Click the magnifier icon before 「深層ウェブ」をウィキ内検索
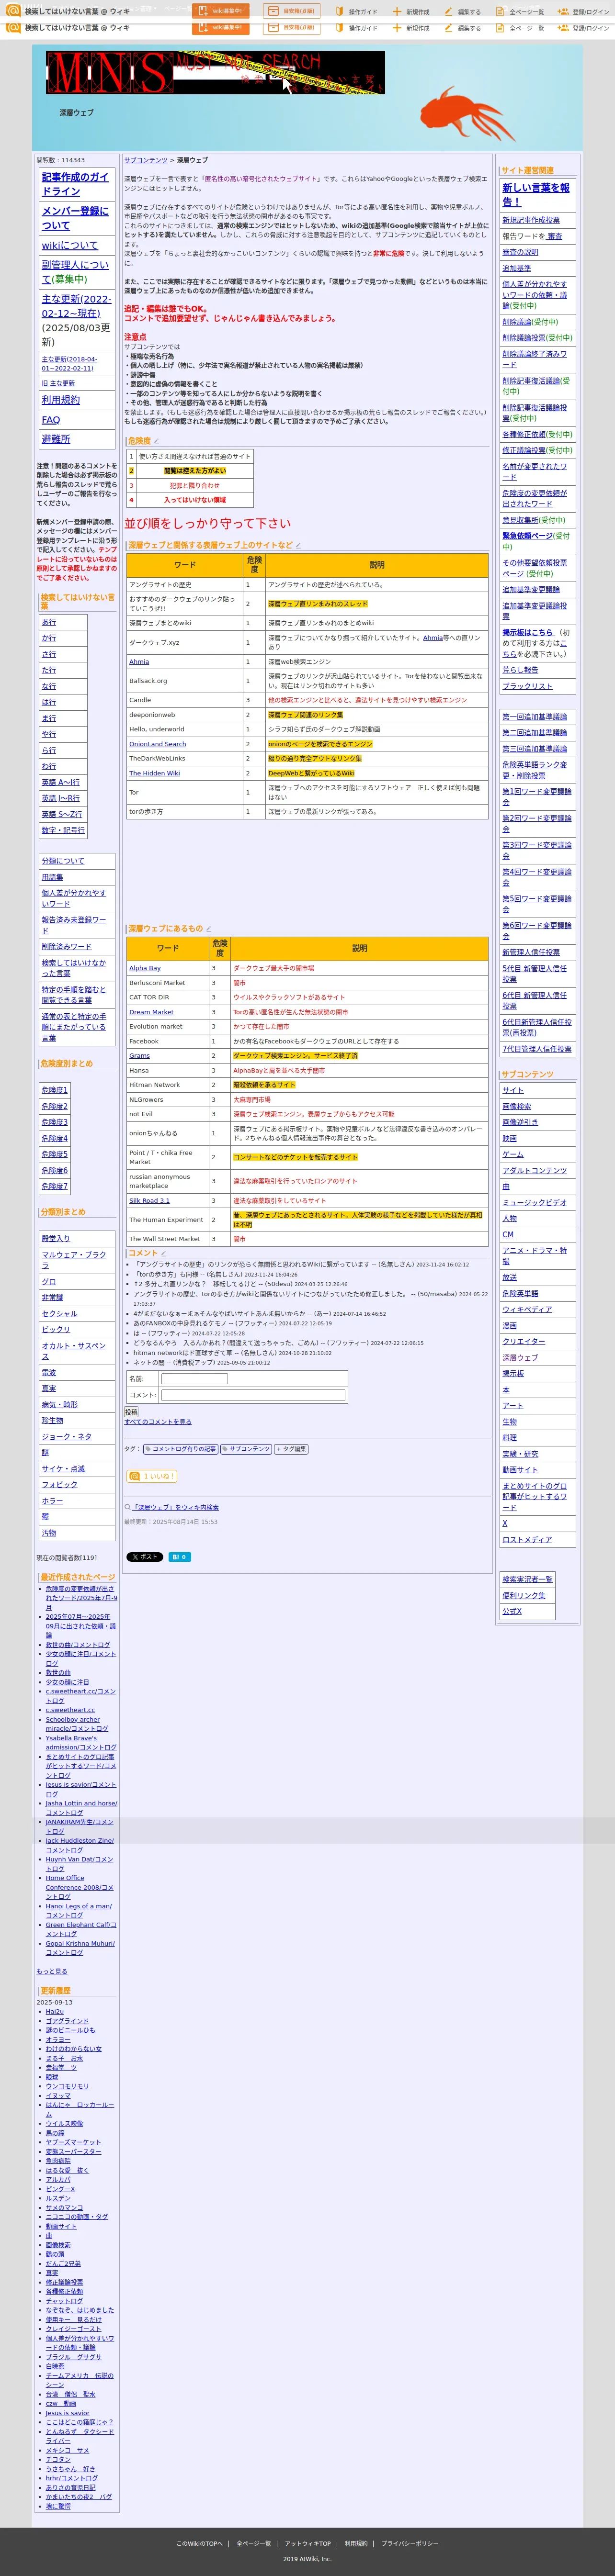Viewport: 615px width, 2576px height. (127, 1507)
